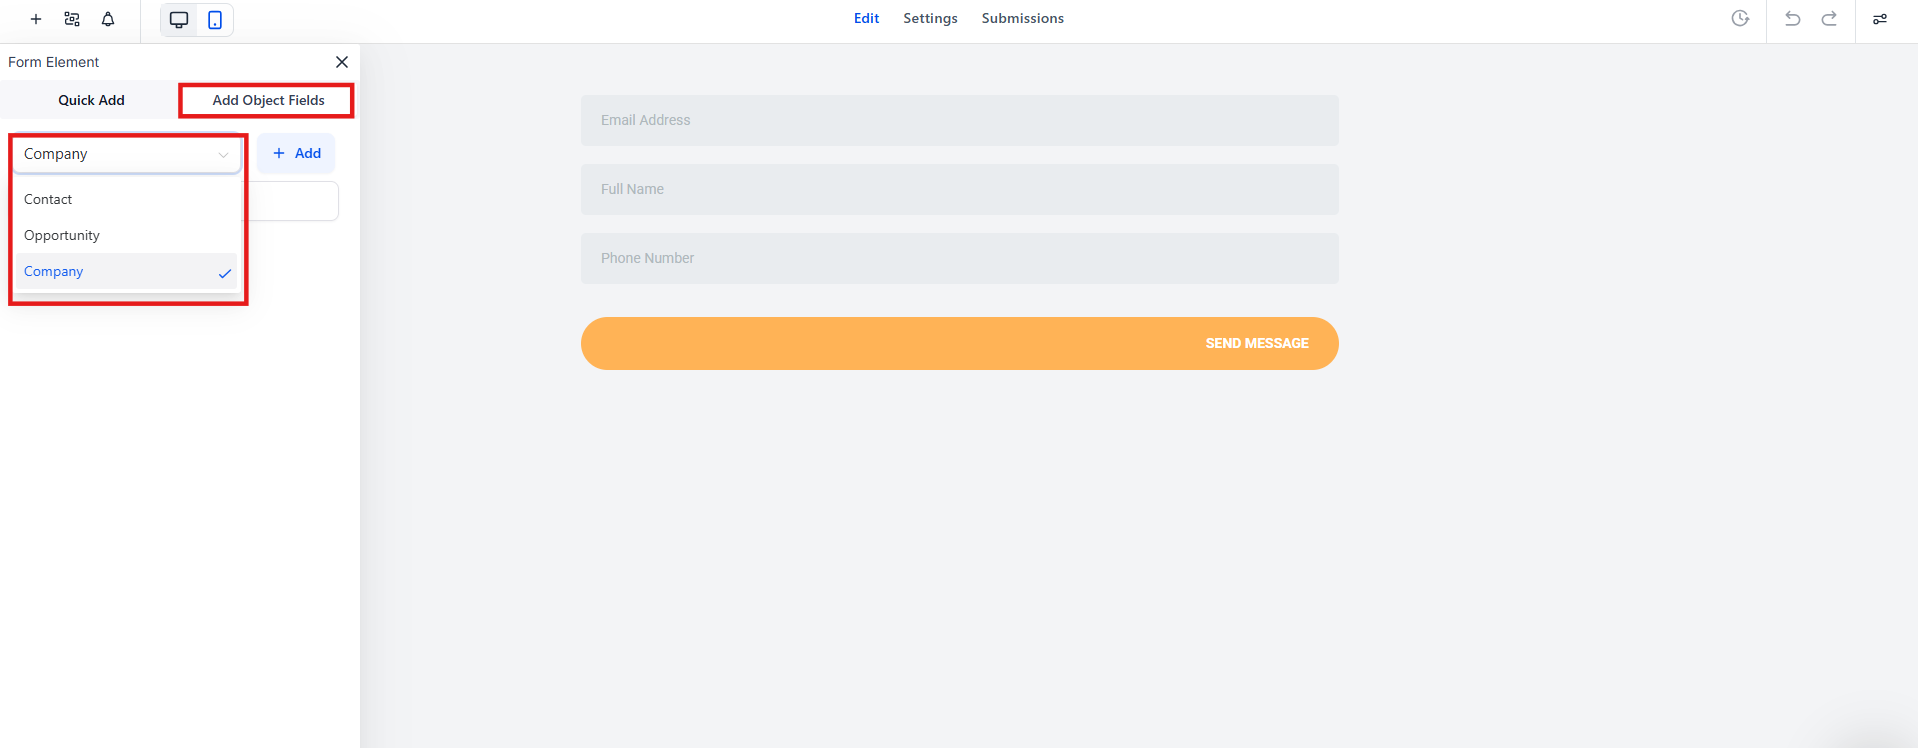Viewport: 1918px width, 748px height.
Task: Select the Add Object Fields tab
Action: pos(268,100)
